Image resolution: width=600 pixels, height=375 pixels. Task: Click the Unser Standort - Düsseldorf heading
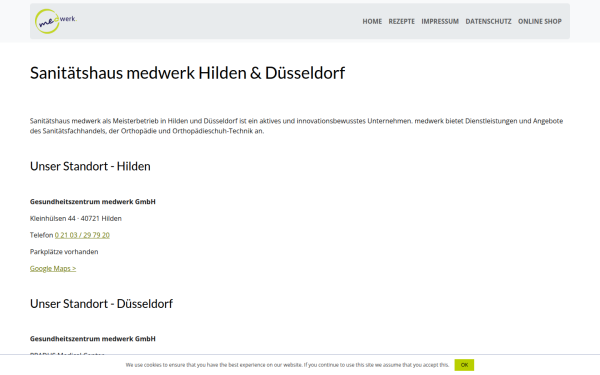click(101, 303)
